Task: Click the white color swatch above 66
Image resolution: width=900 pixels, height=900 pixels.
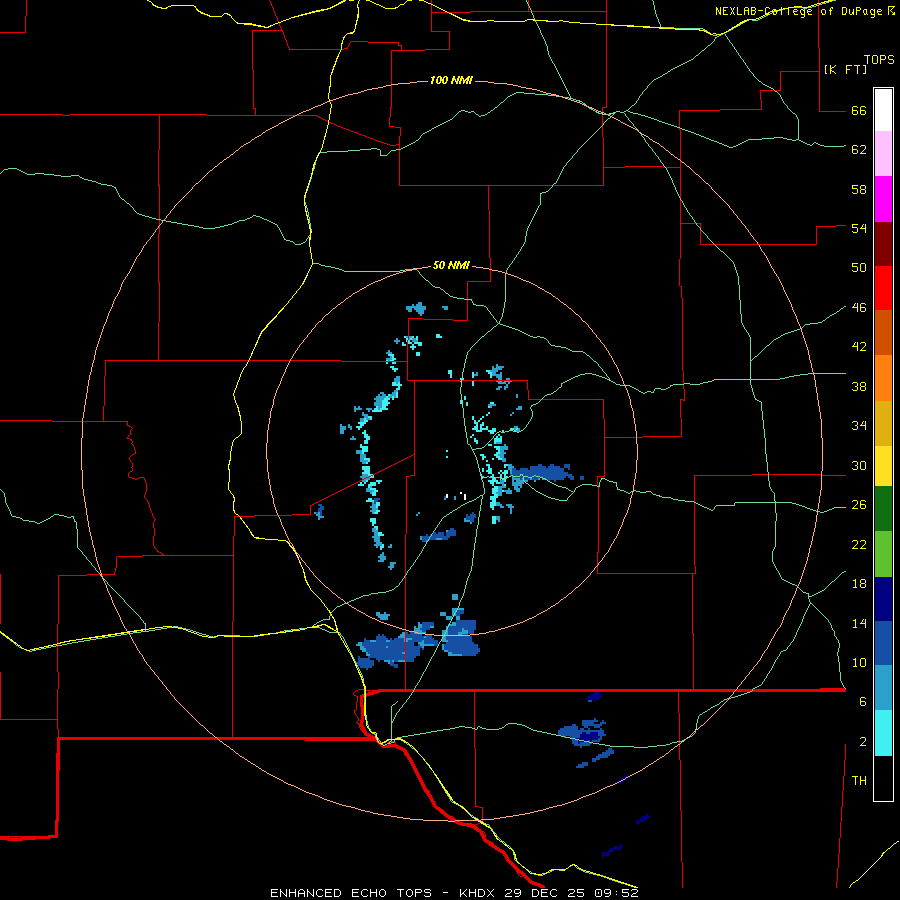Action: click(883, 110)
